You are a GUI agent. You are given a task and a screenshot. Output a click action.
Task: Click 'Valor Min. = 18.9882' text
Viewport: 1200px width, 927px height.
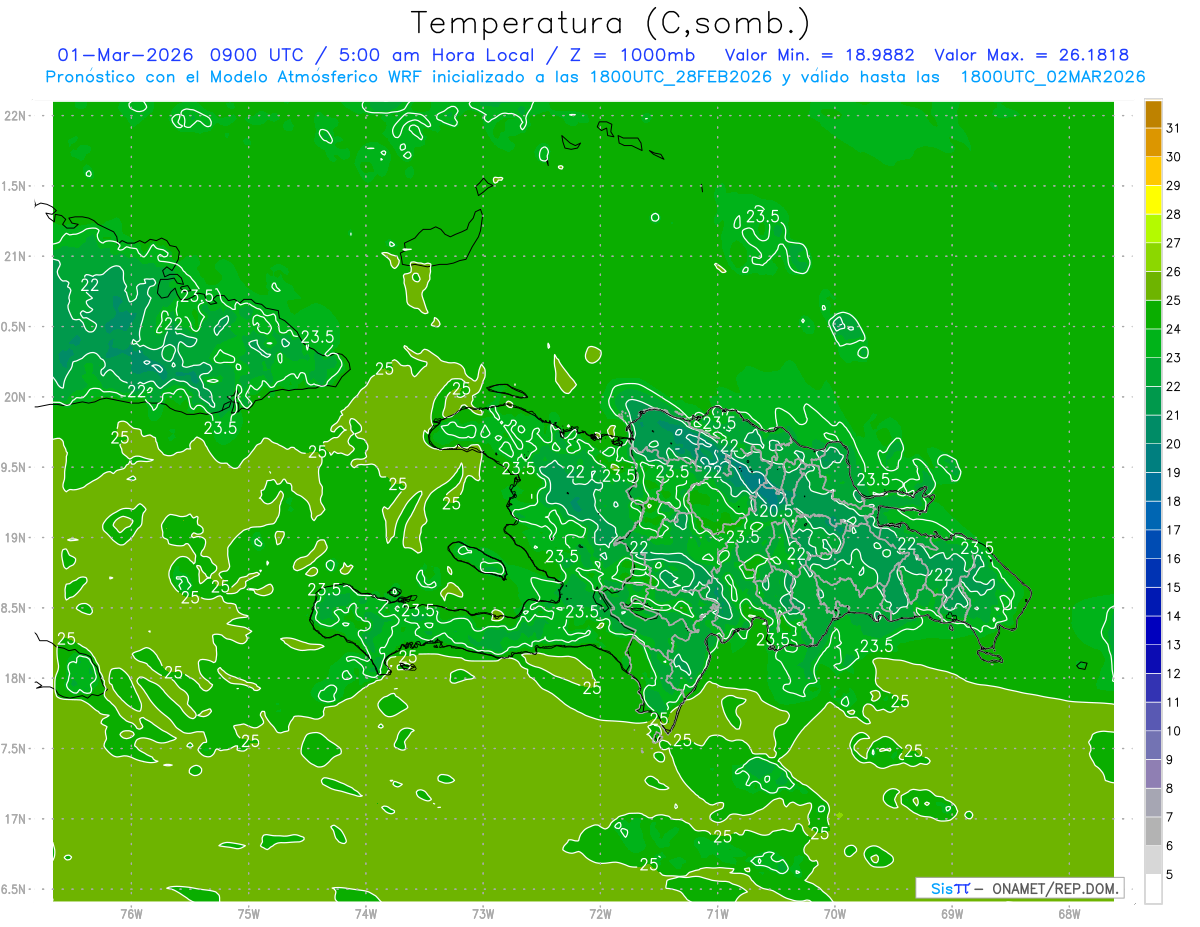pos(819,55)
